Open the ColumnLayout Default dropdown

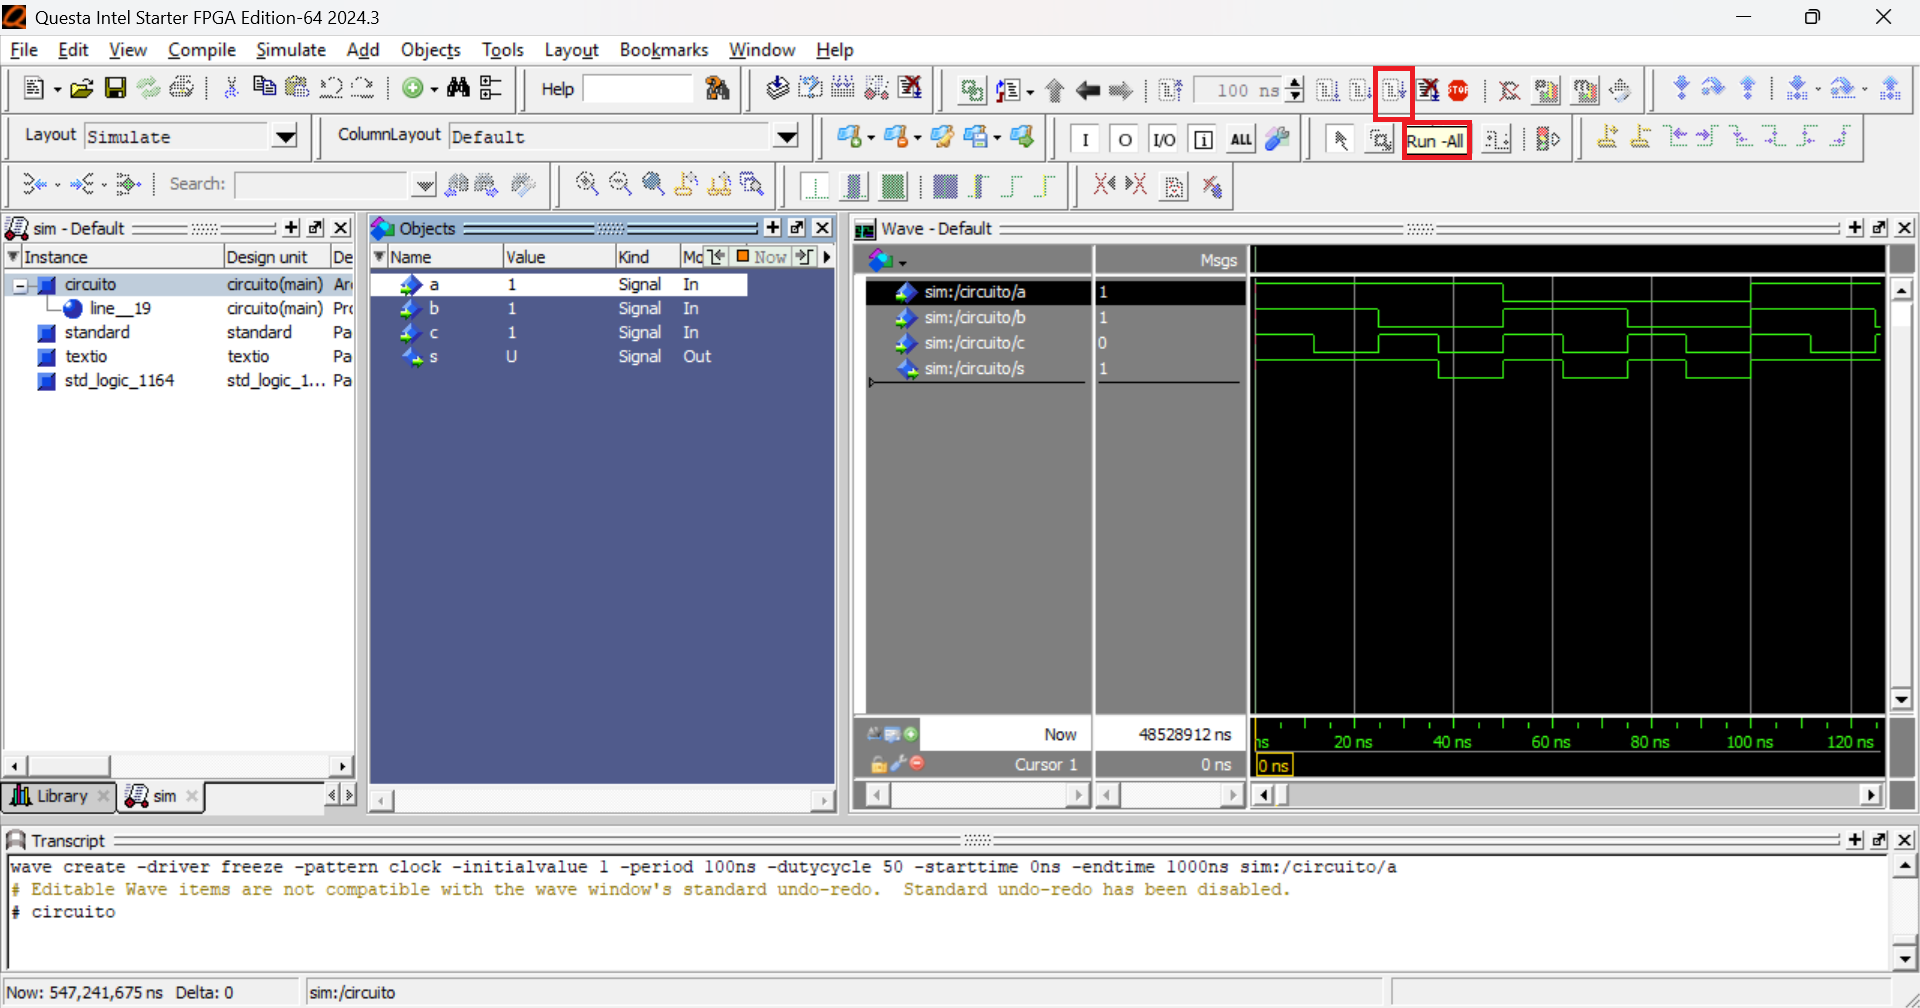pyautogui.click(x=787, y=137)
